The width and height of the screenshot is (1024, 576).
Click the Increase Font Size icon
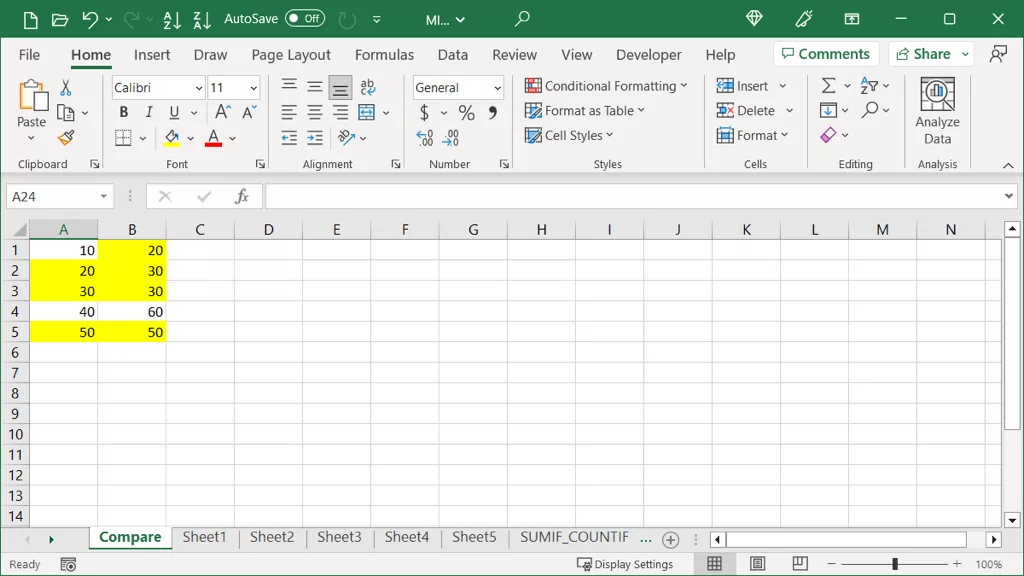223,112
